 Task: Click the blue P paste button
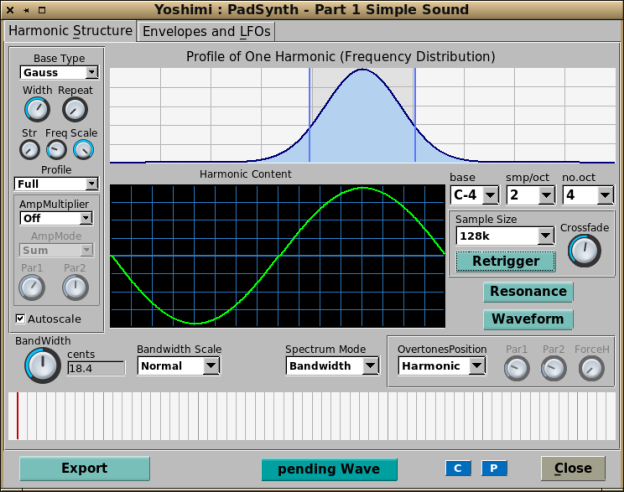pyautogui.click(x=494, y=468)
